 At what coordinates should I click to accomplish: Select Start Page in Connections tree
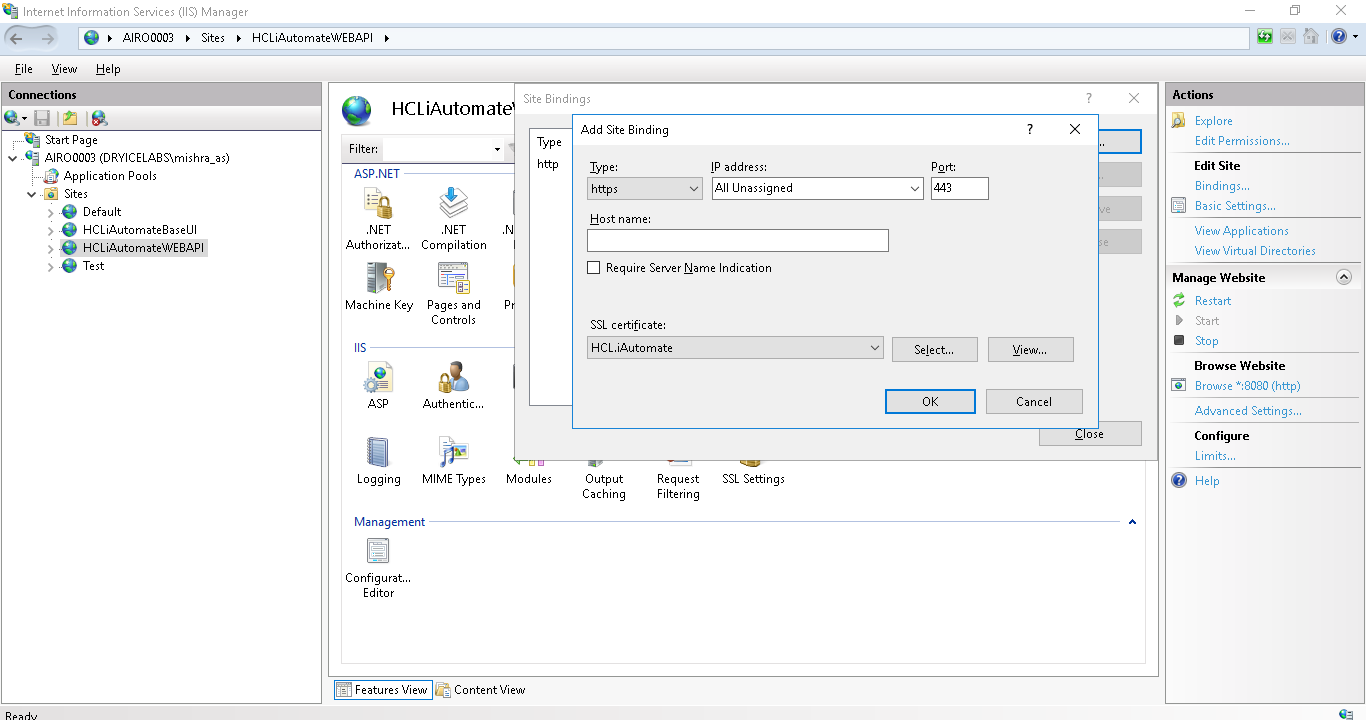point(71,140)
